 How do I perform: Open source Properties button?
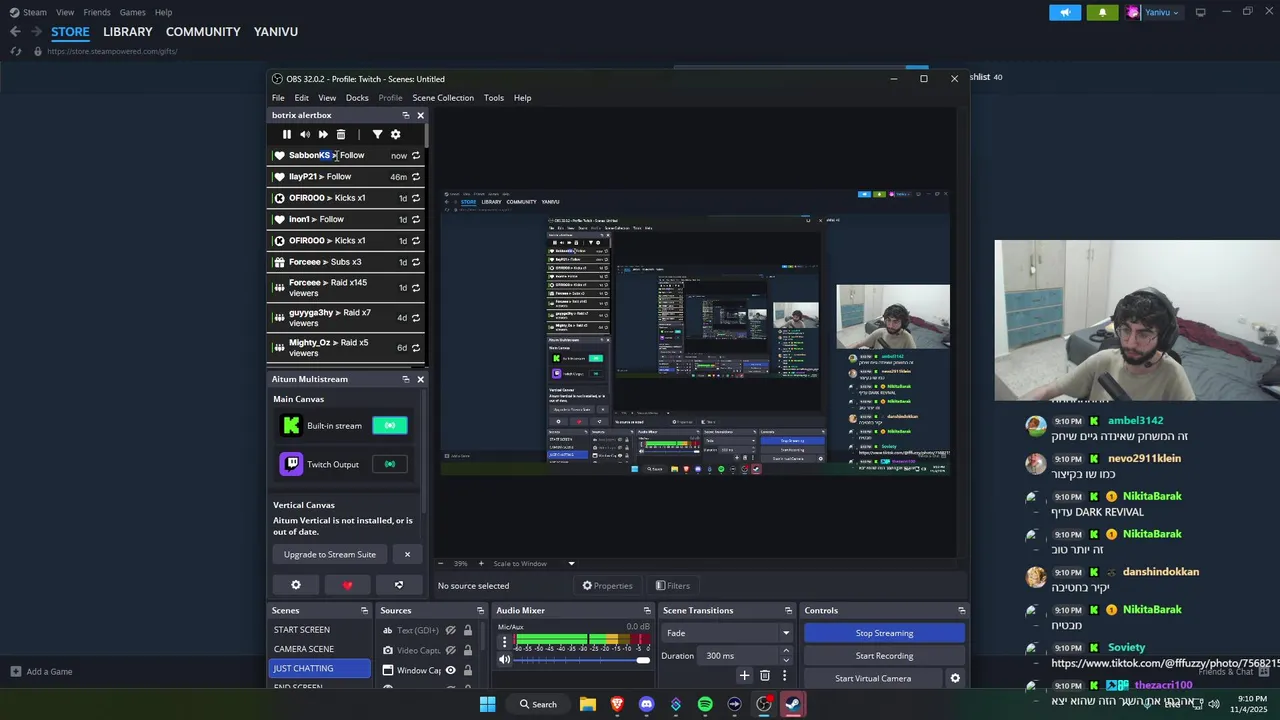608,586
